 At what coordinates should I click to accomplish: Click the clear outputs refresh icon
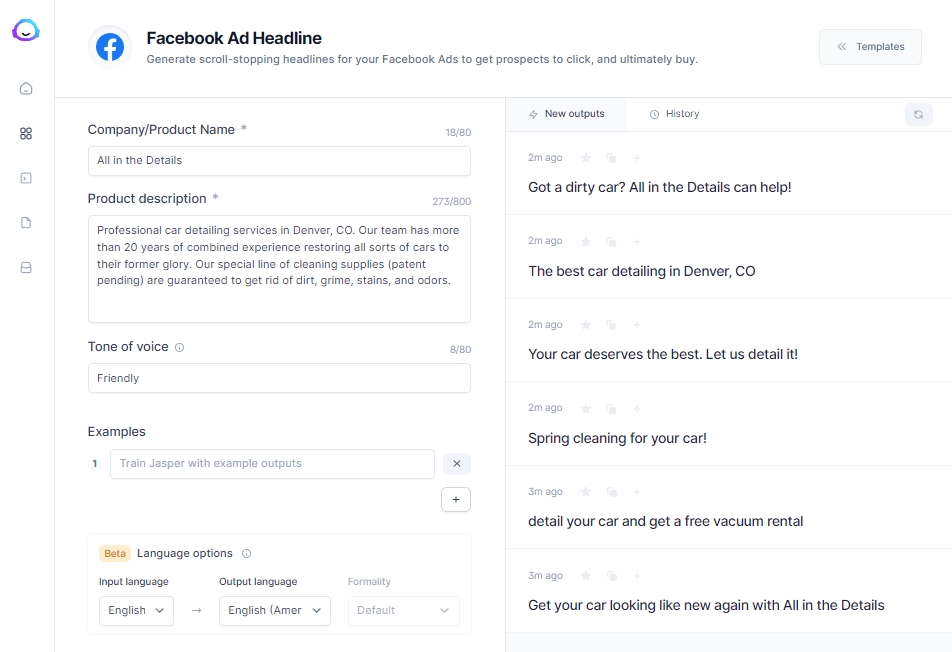tap(919, 114)
